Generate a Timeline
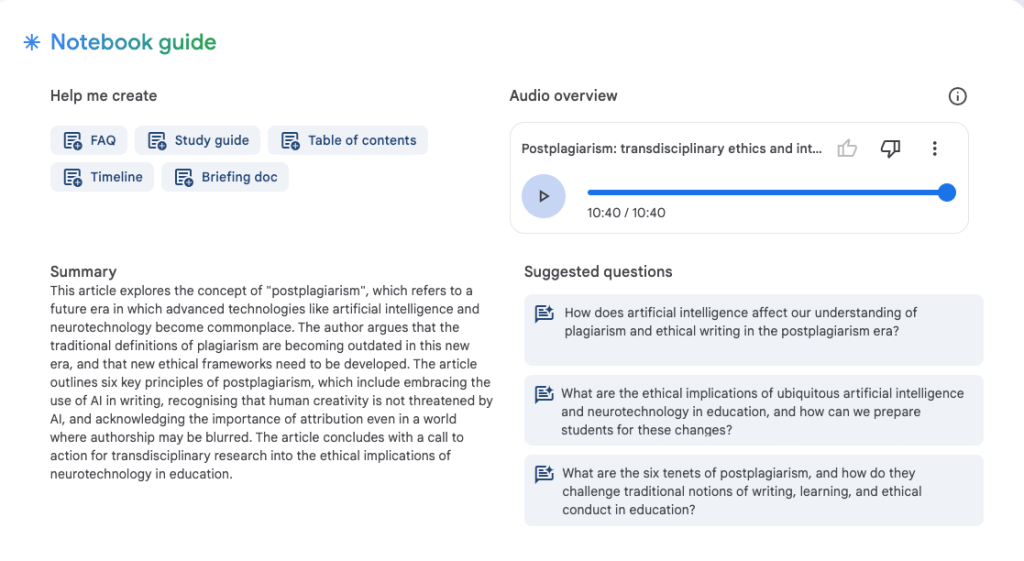The image size is (1024, 561). pyautogui.click(x=103, y=177)
